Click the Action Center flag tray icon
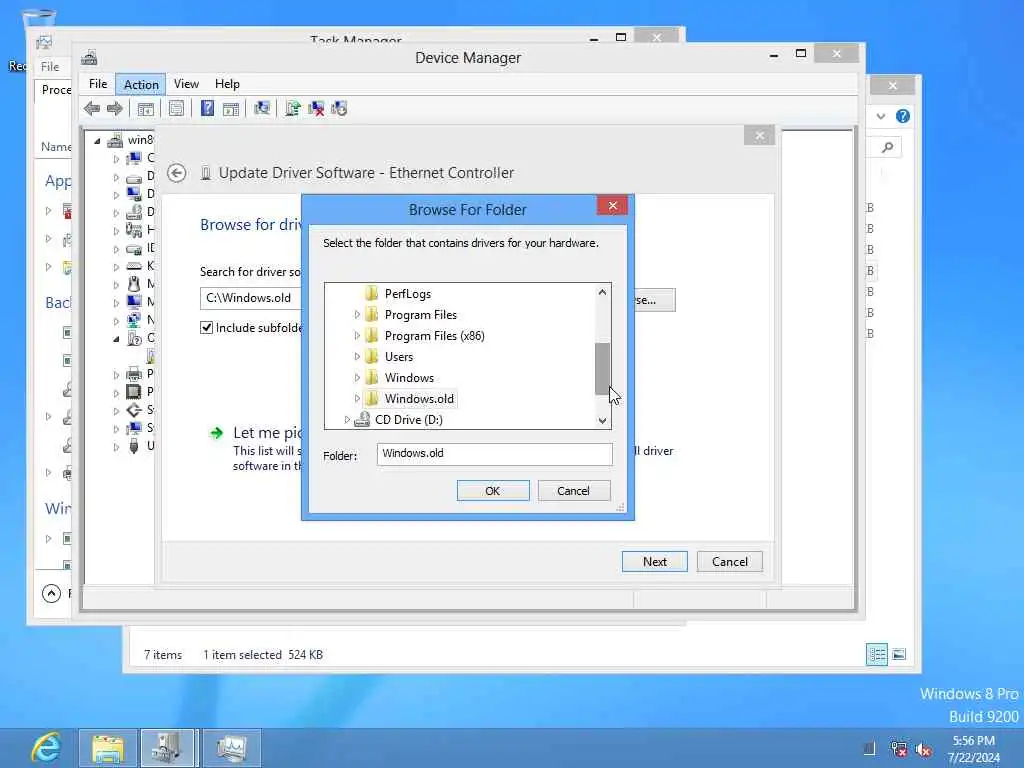The width and height of the screenshot is (1024, 768). point(869,749)
